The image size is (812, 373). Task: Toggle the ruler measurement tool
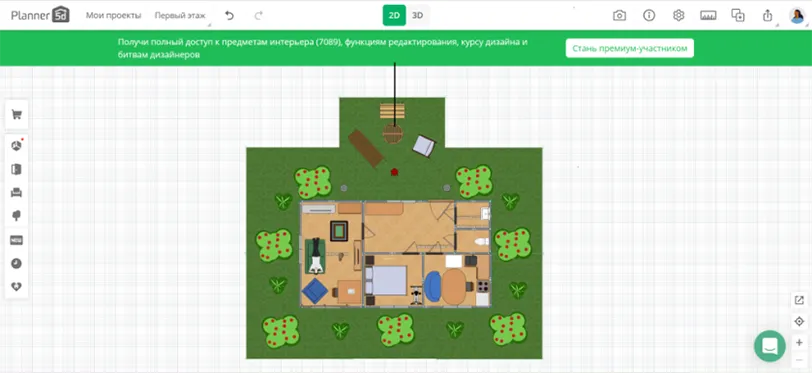pyautogui.click(x=708, y=16)
